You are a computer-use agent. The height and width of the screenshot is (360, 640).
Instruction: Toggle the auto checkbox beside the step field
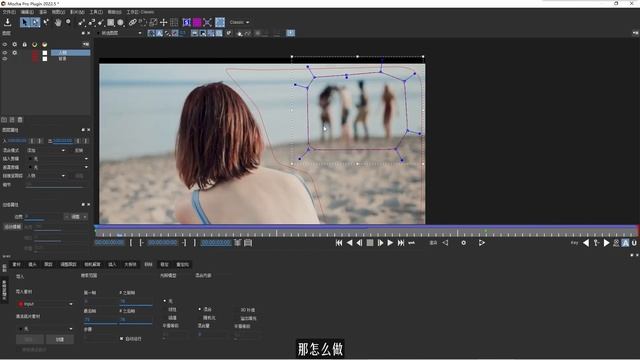[x=122, y=339]
